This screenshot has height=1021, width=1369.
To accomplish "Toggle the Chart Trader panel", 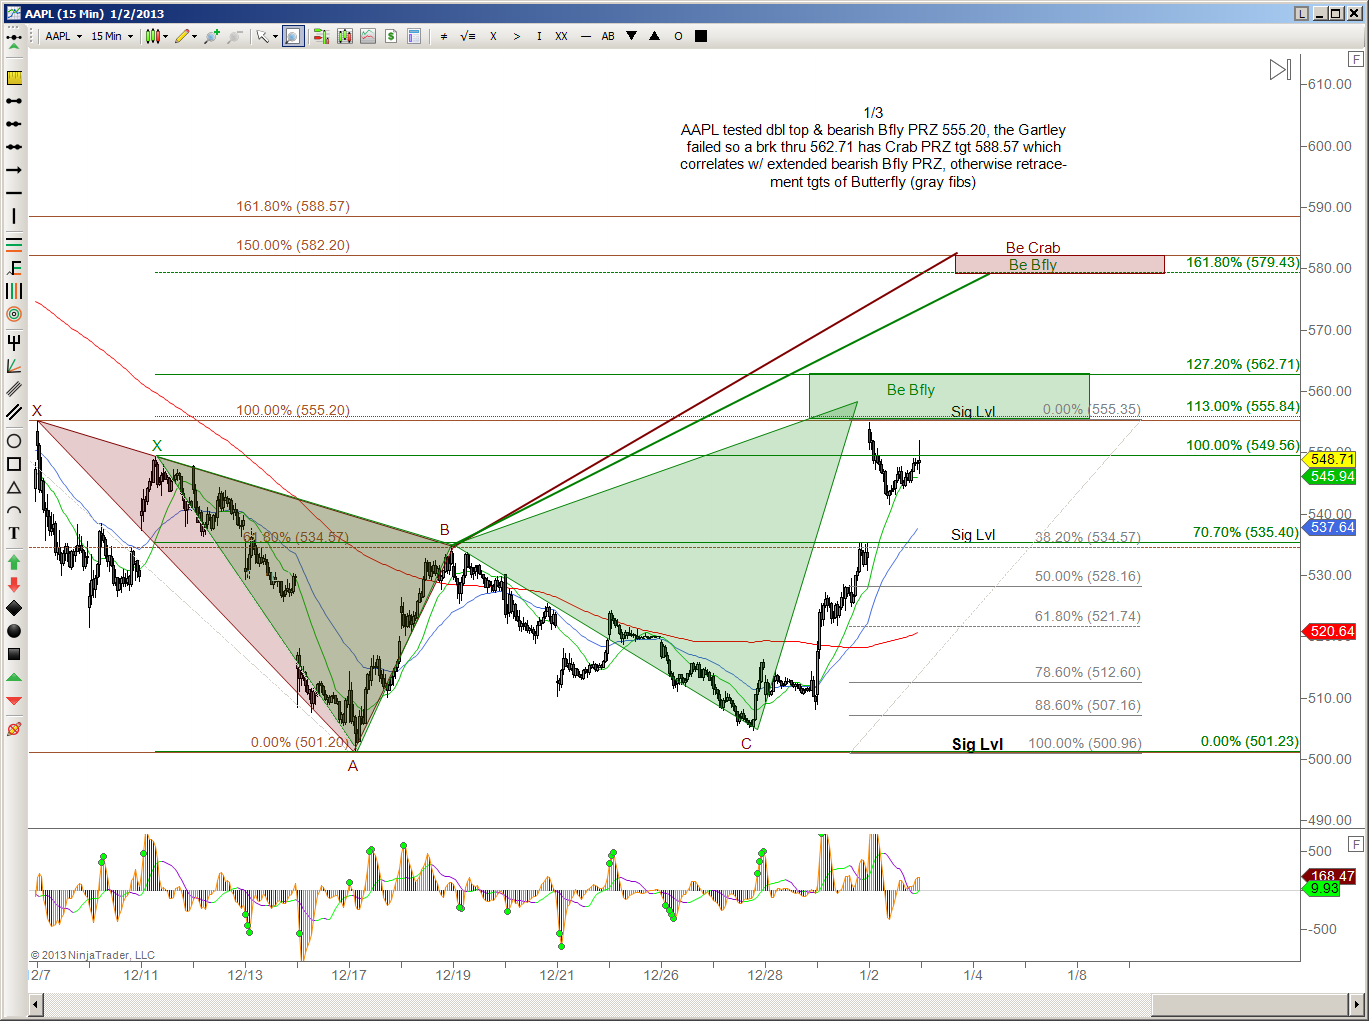I will pos(391,36).
